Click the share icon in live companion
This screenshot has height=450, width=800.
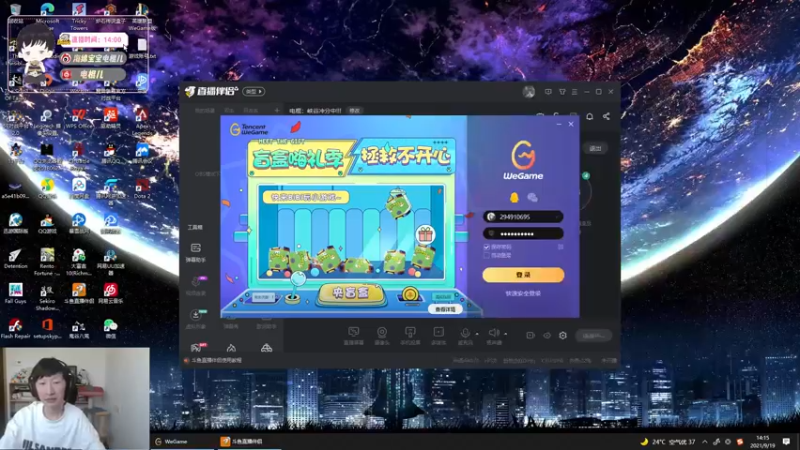(606, 116)
